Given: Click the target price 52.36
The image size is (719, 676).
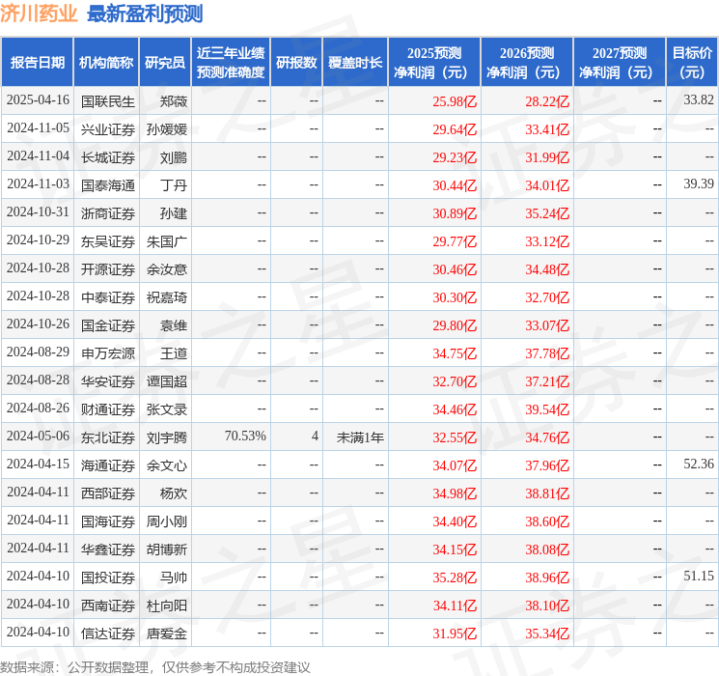Looking at the screenshot, I should (x=698, y=464).
